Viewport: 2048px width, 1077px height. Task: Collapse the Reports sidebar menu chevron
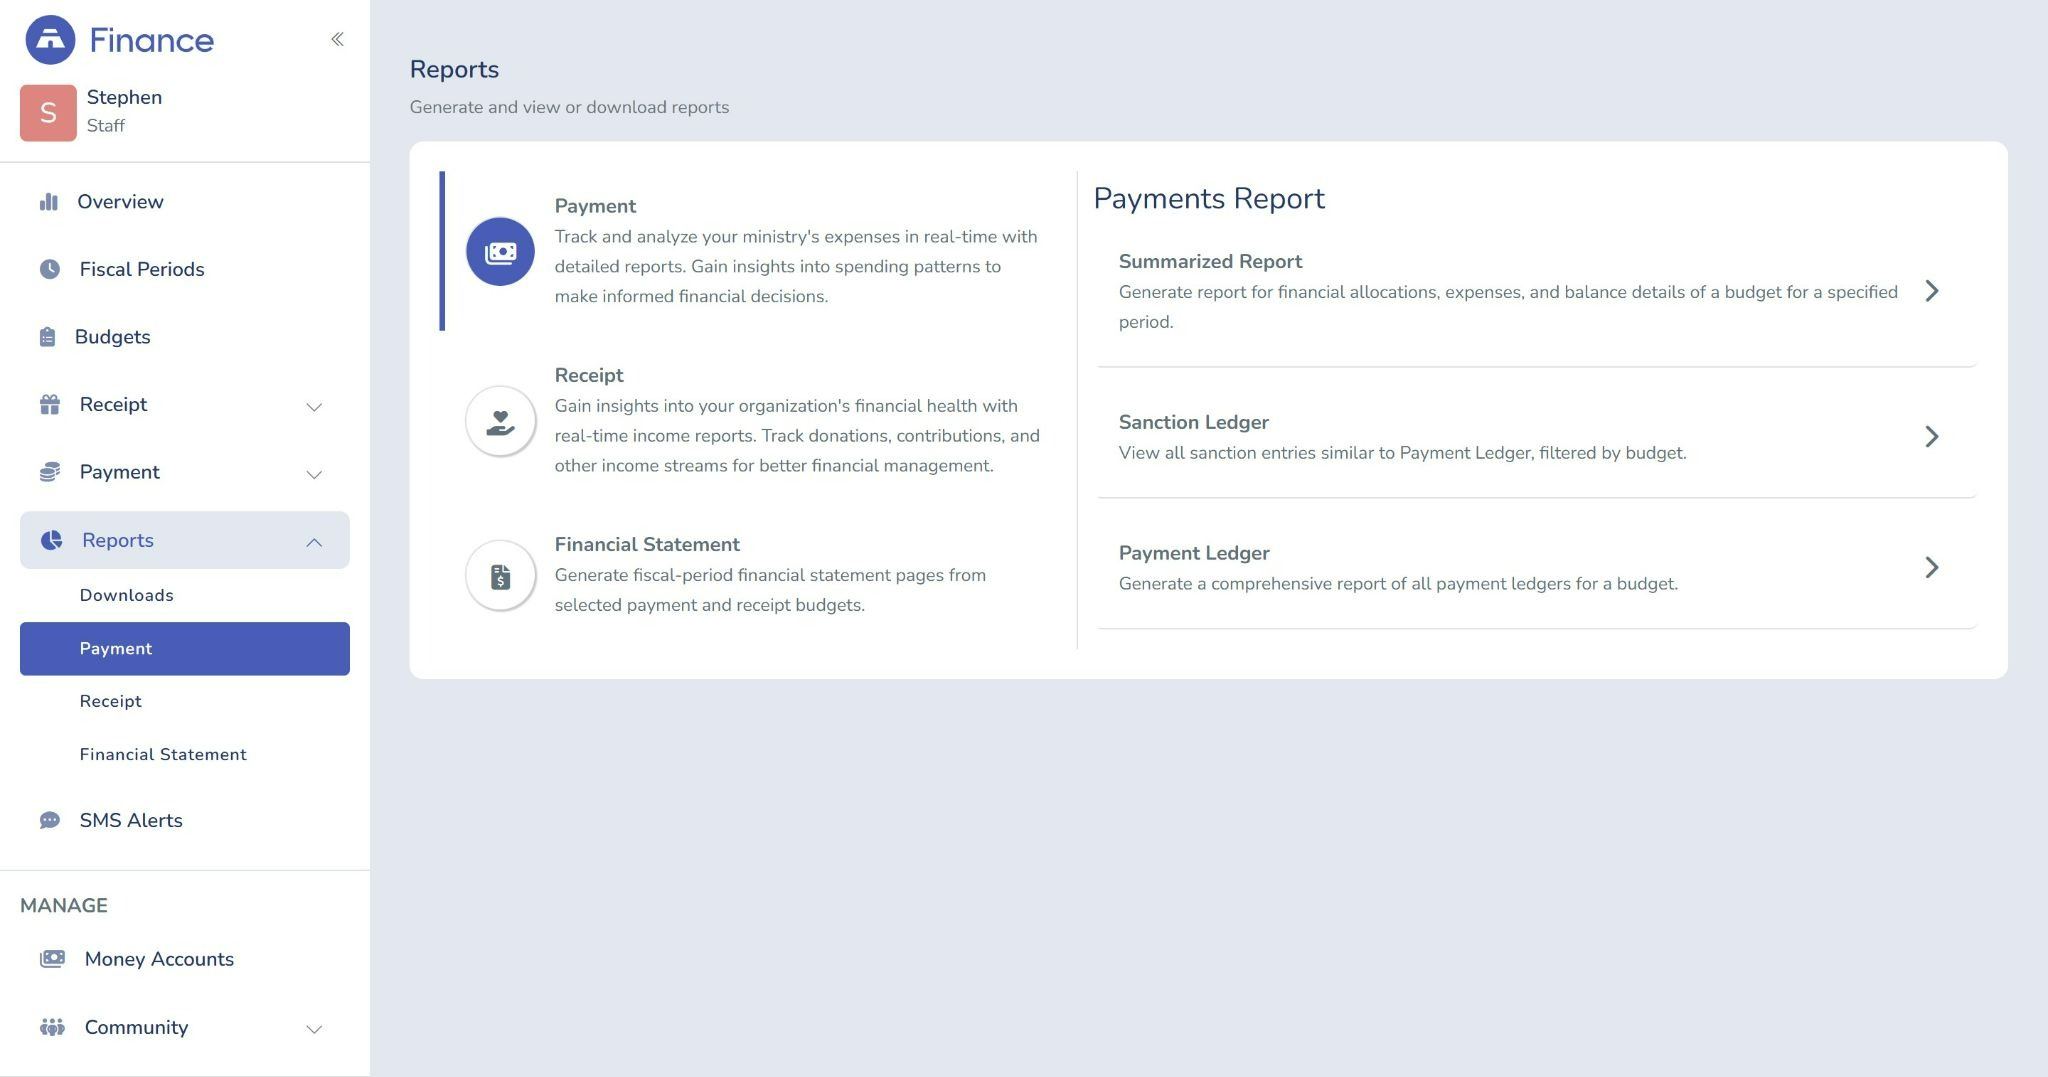(314, 541)
